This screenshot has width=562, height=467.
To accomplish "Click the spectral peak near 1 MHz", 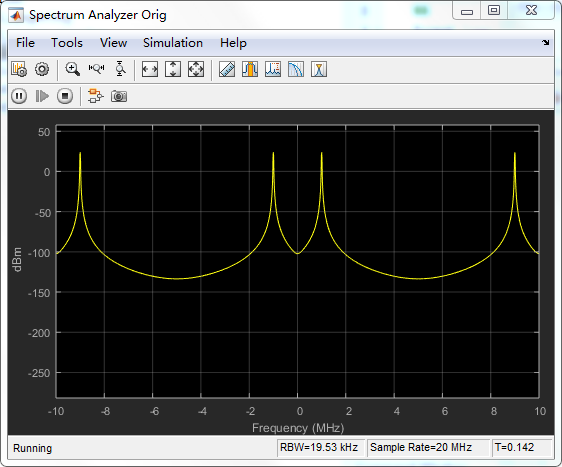I will tap(322, 153).
